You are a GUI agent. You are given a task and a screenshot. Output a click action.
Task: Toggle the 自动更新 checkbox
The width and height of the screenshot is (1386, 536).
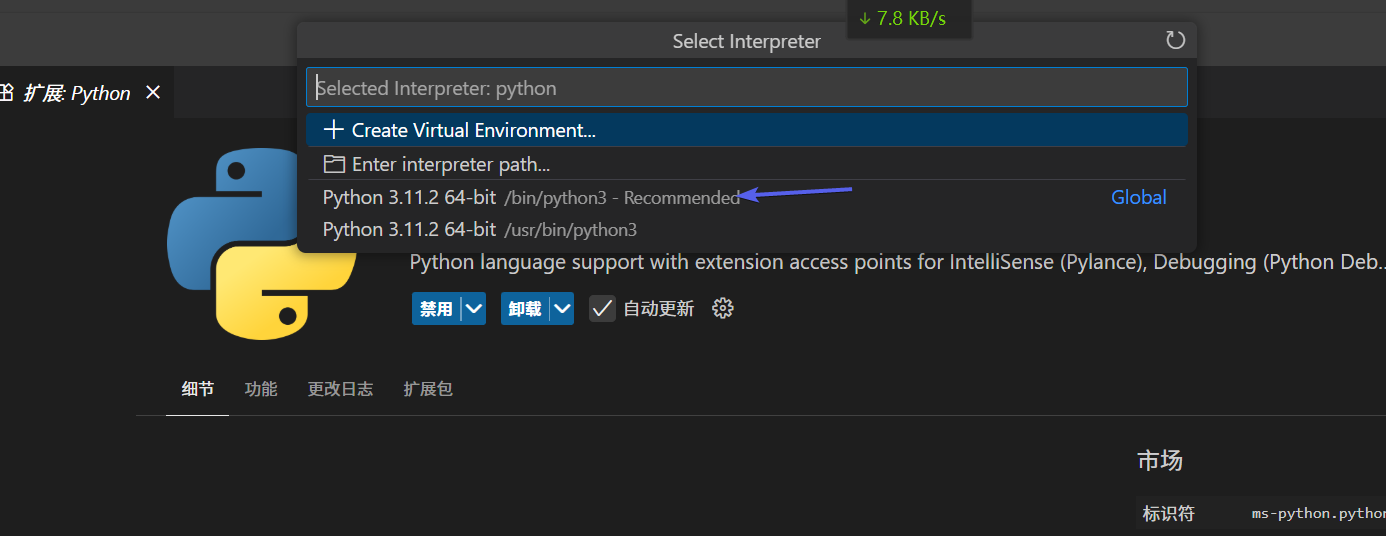(602, 308)
